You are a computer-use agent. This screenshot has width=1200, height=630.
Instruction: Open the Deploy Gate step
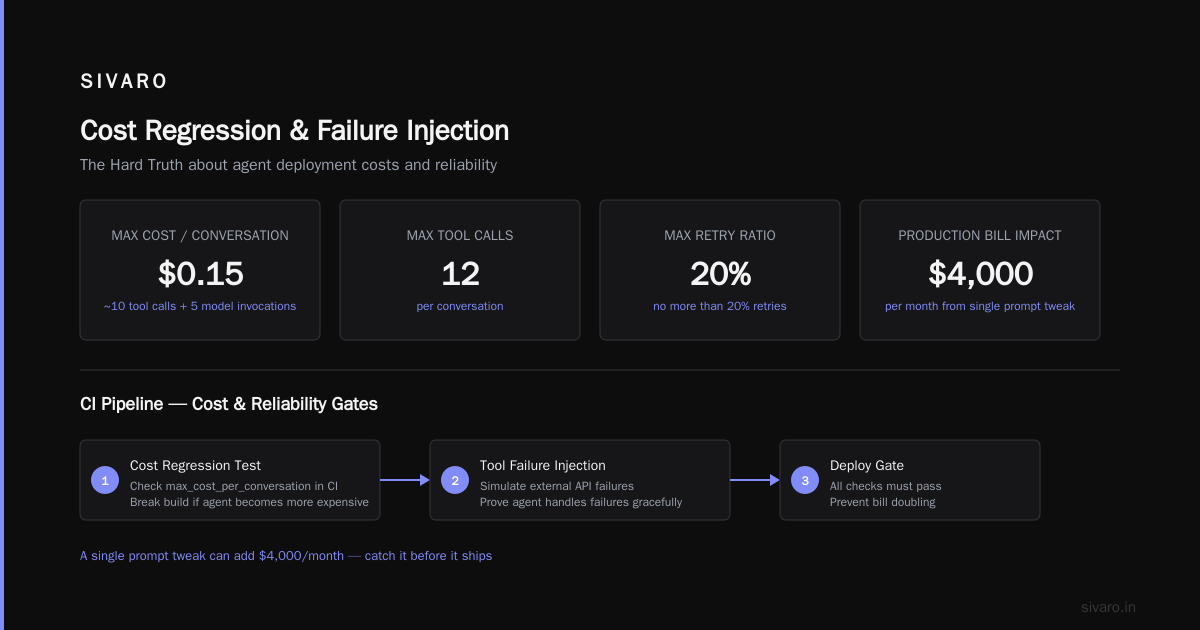click(910, 480)
